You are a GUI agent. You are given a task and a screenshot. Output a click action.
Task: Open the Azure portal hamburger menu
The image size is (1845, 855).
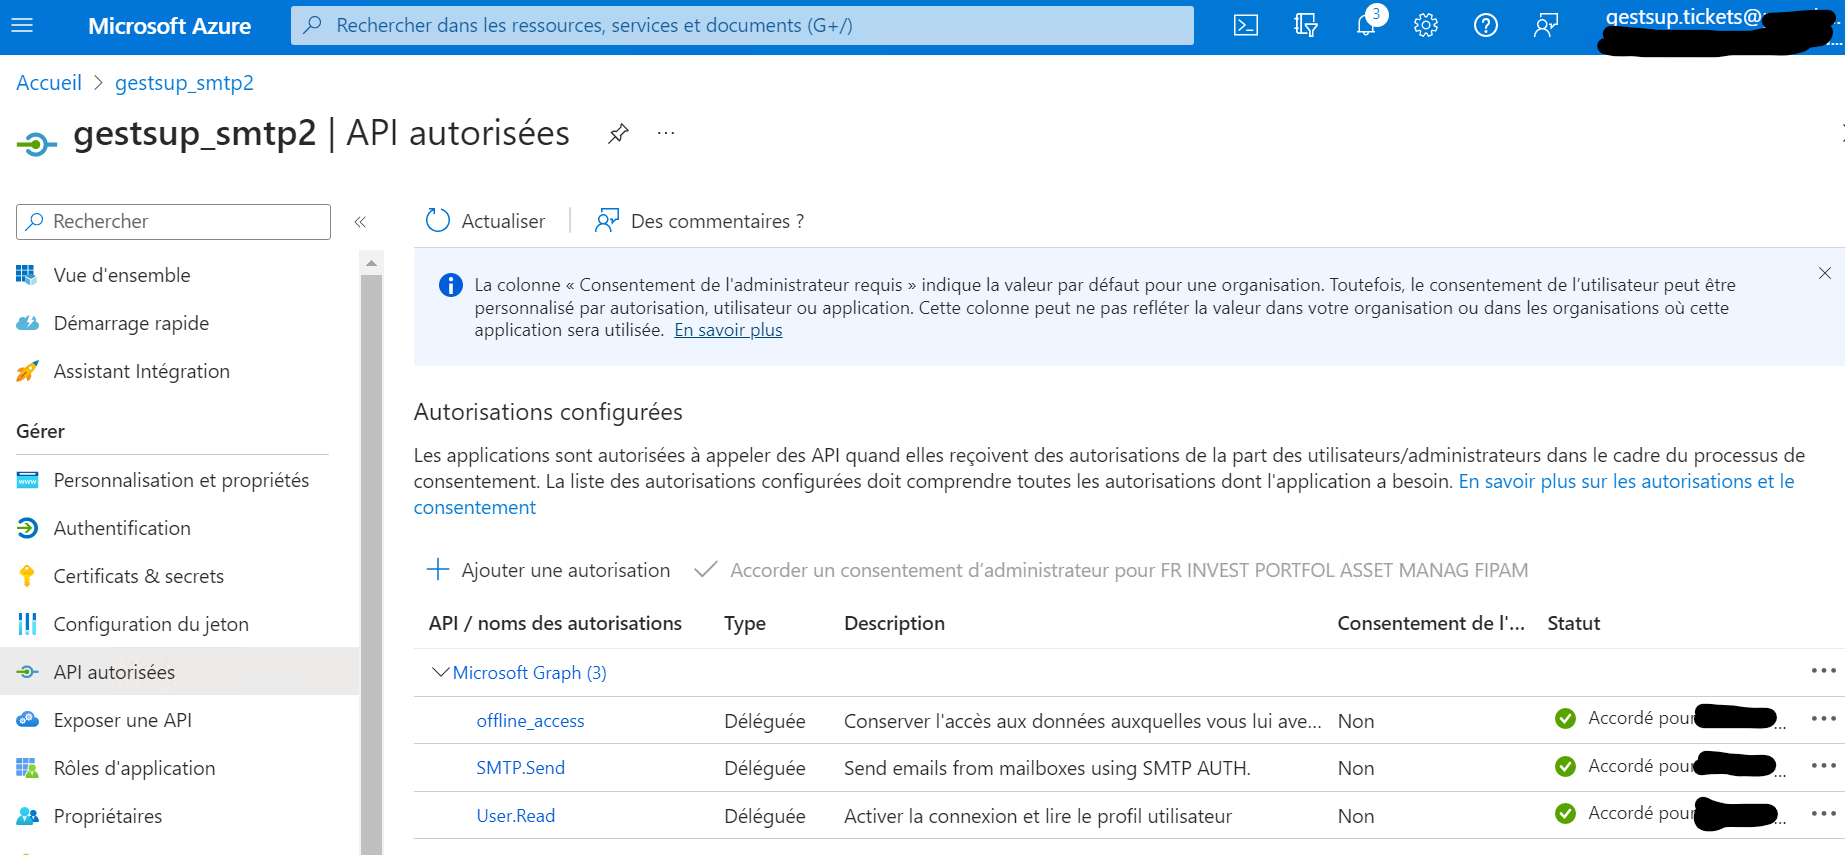(x=22, y=25)
